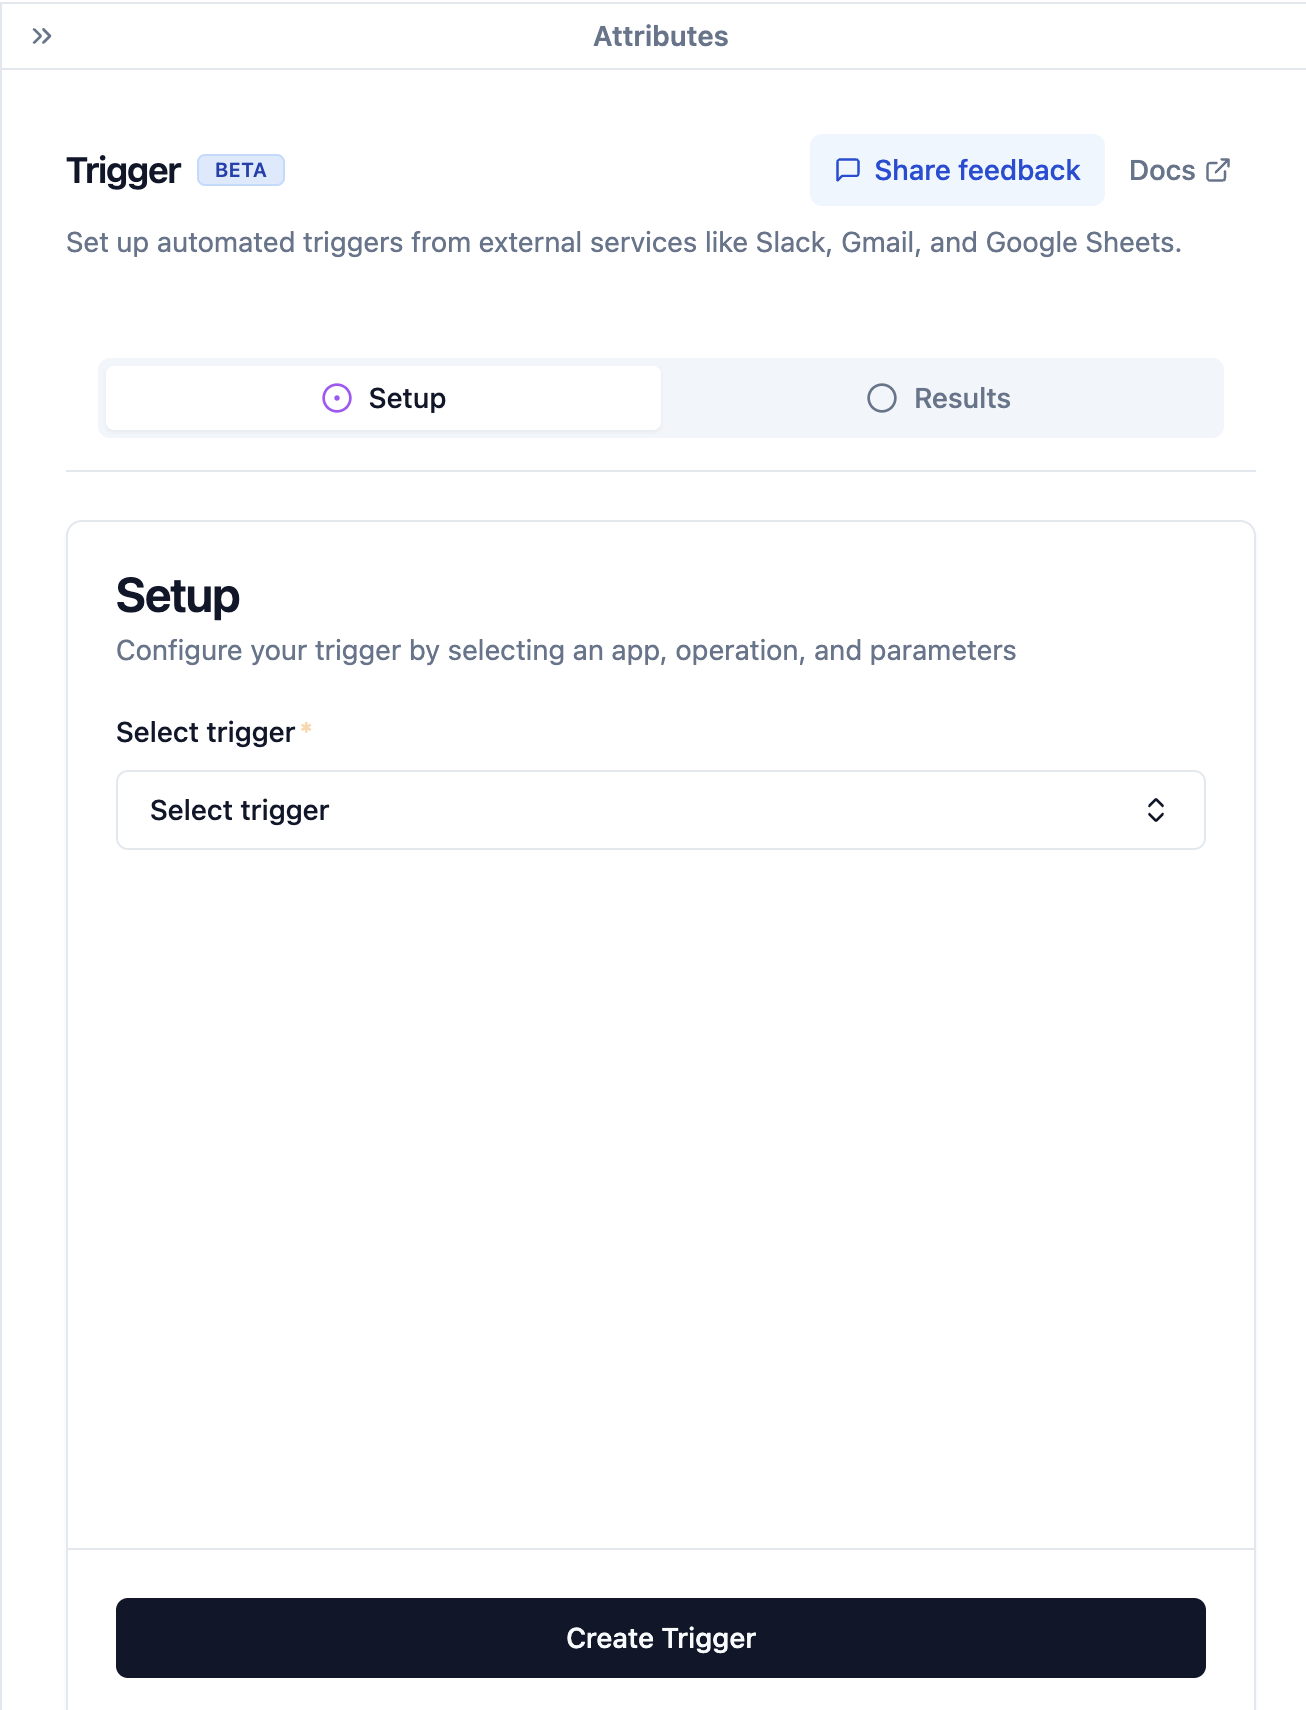Click the Select trigger field label
The height and width of the screenshot is (1710, 1306).
[205, 732]
